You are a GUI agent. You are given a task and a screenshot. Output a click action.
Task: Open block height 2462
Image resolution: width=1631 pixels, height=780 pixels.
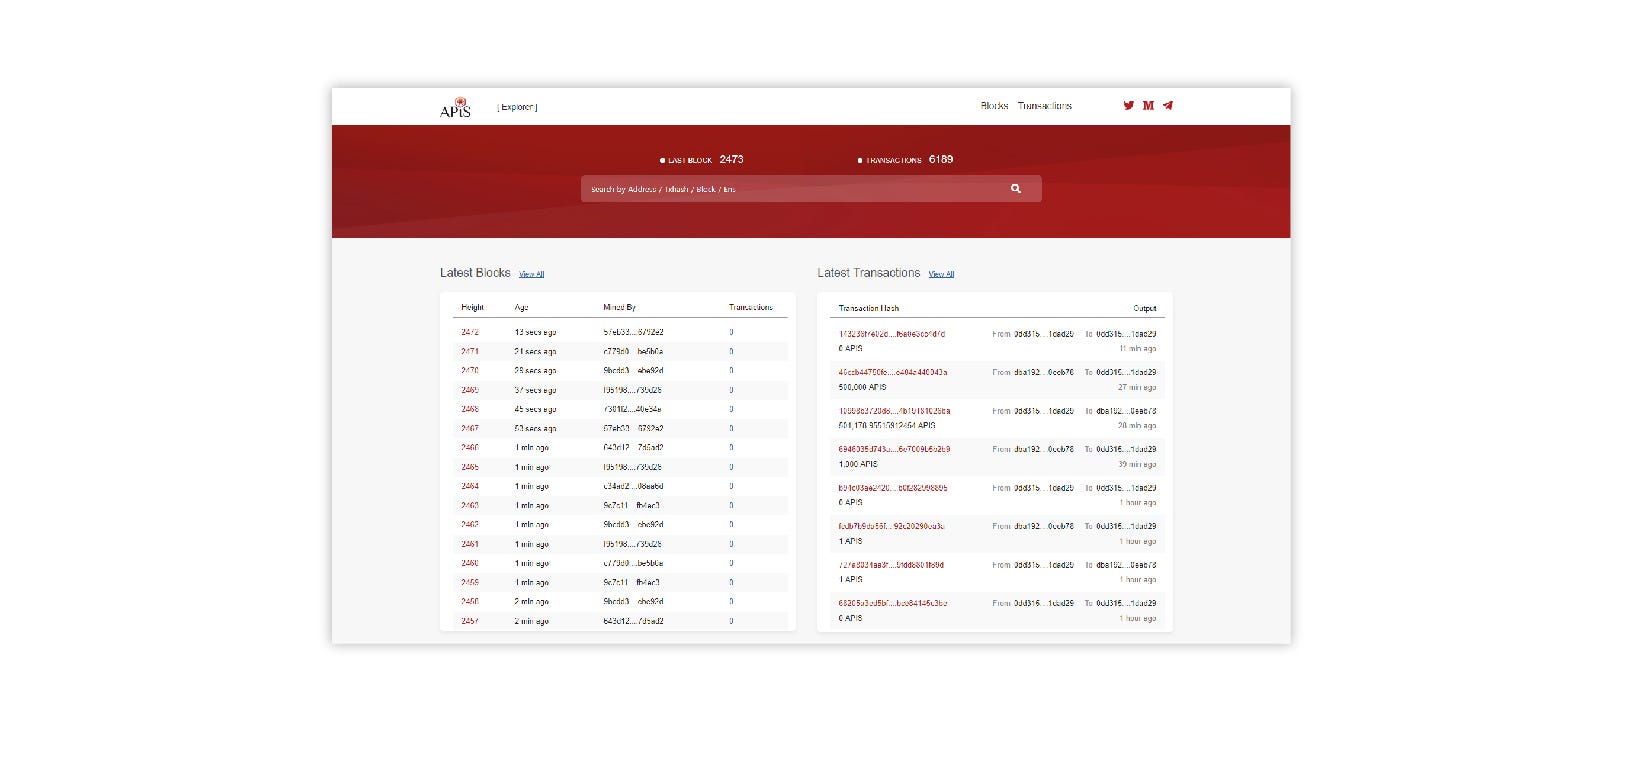coord(470,524)
